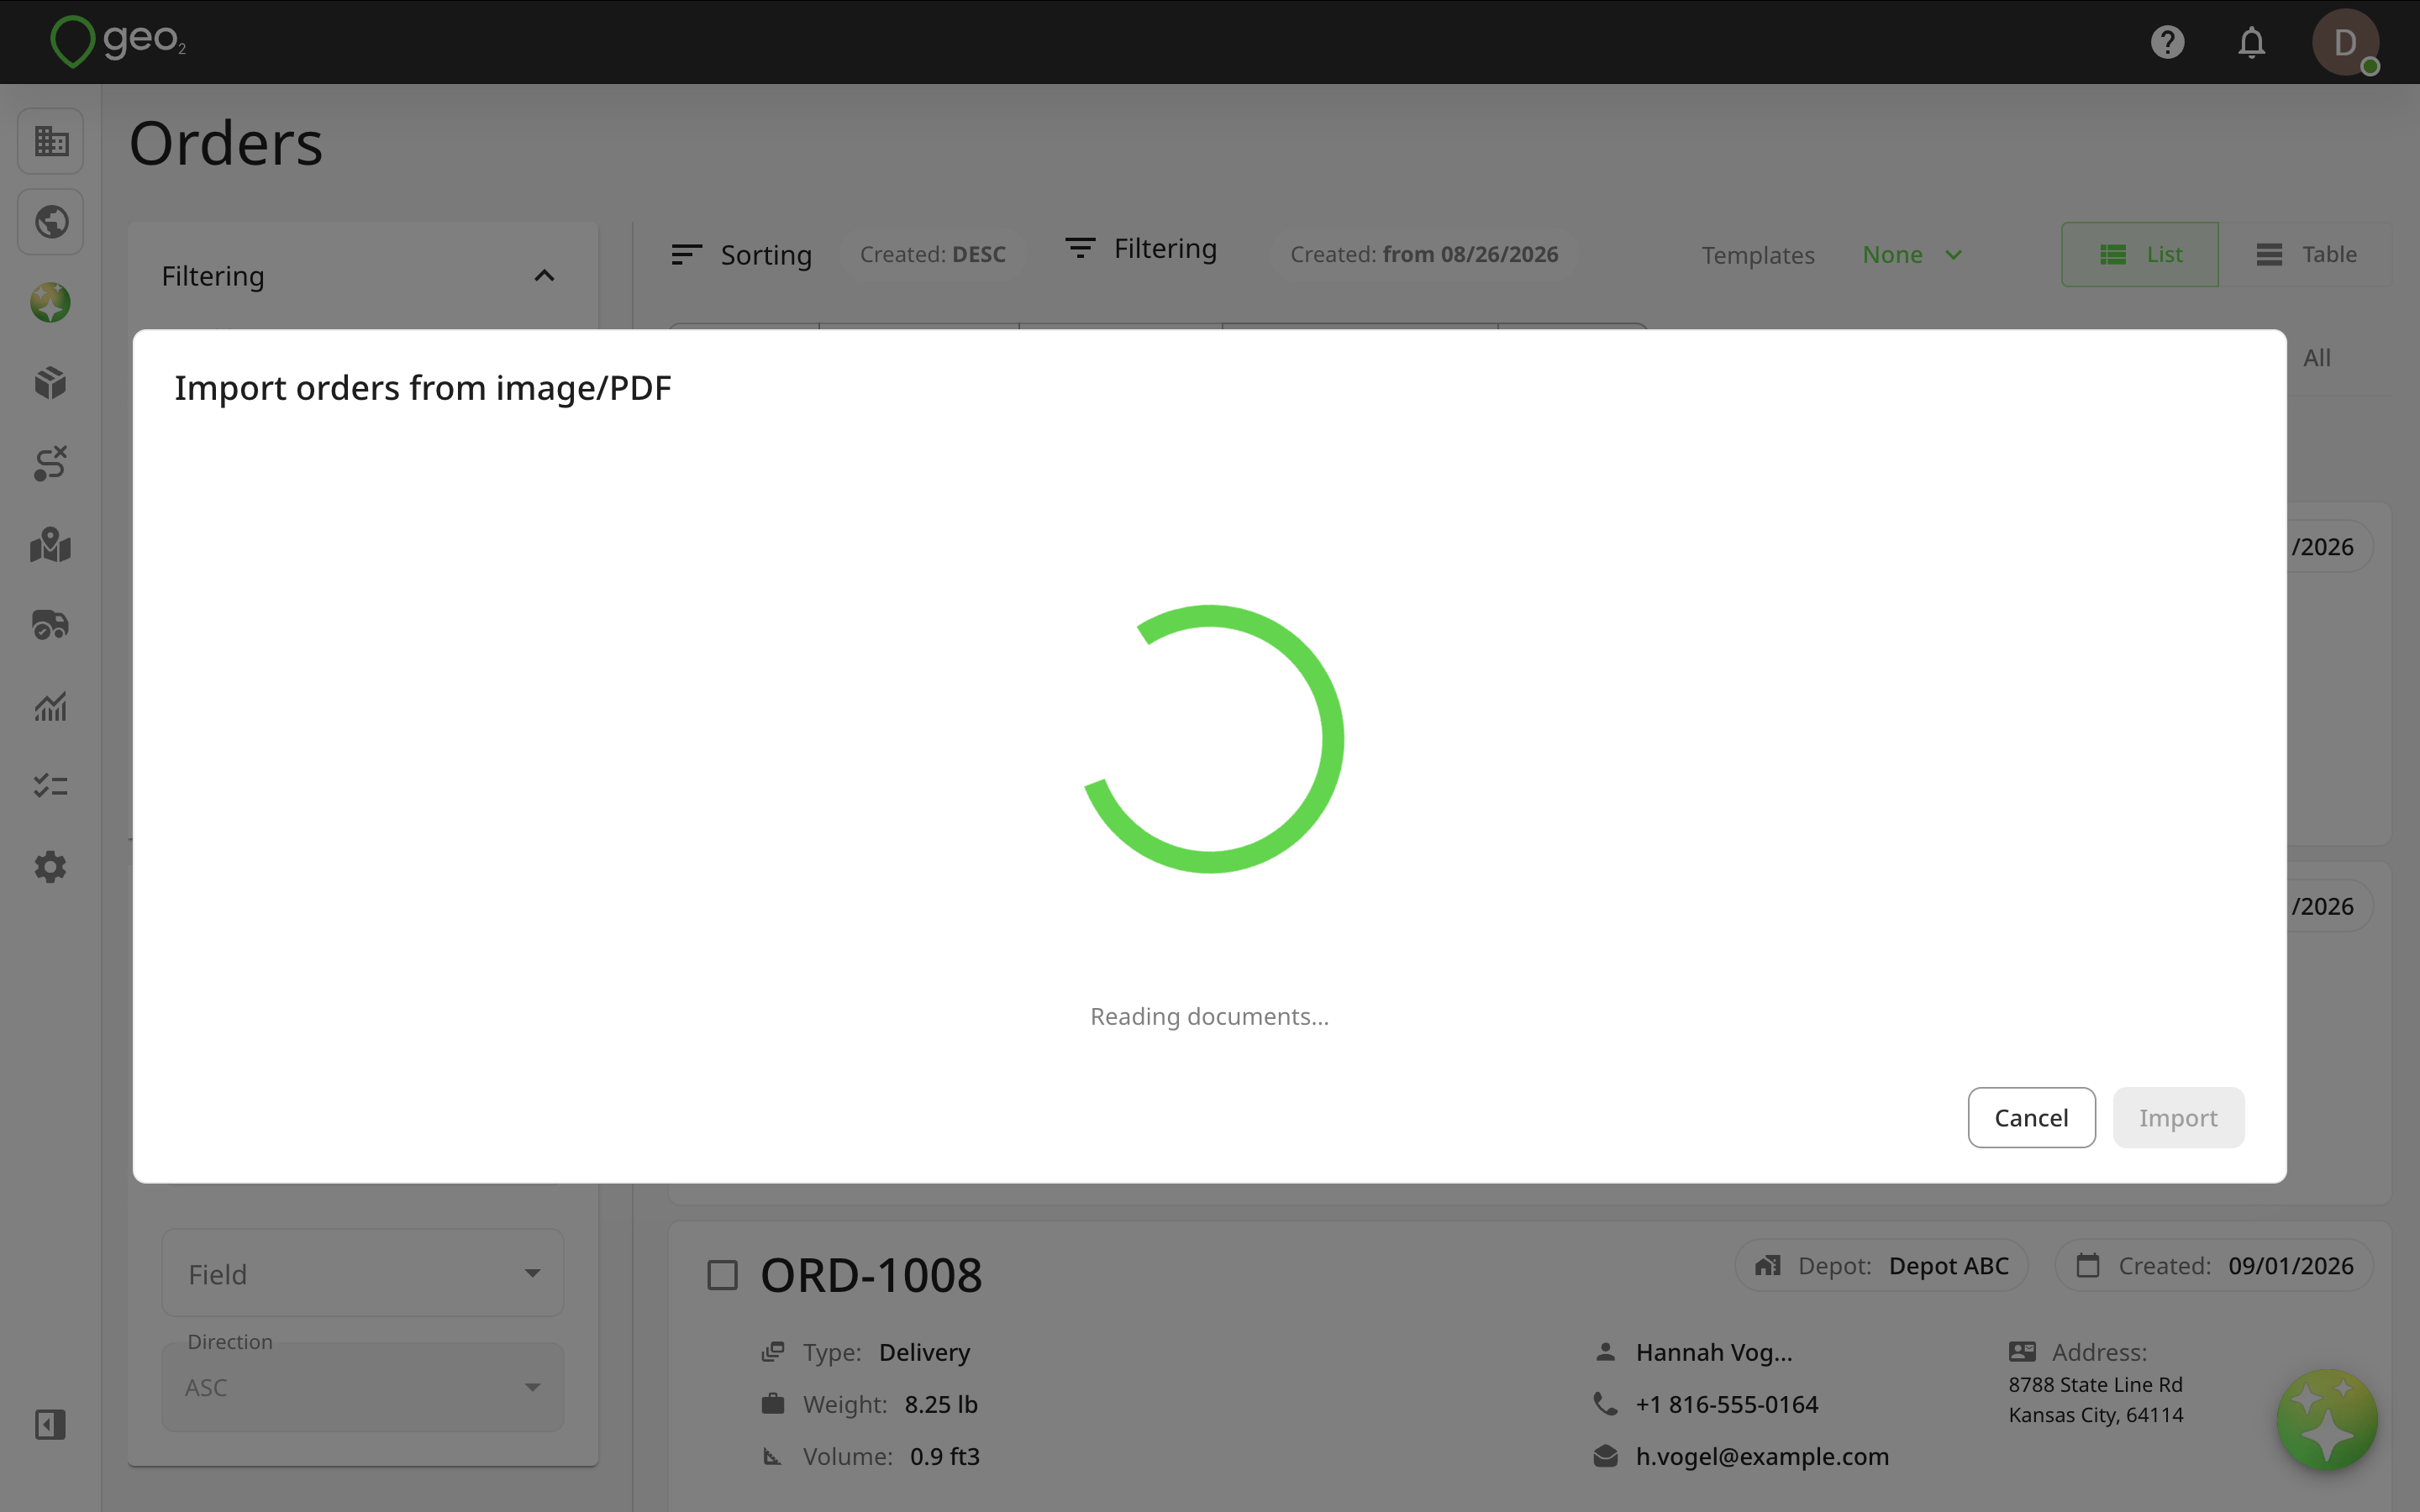Click the ORD-1008 Type icon
The height and width of the screenshot is (1512, 2420).
coord(773,1352)
